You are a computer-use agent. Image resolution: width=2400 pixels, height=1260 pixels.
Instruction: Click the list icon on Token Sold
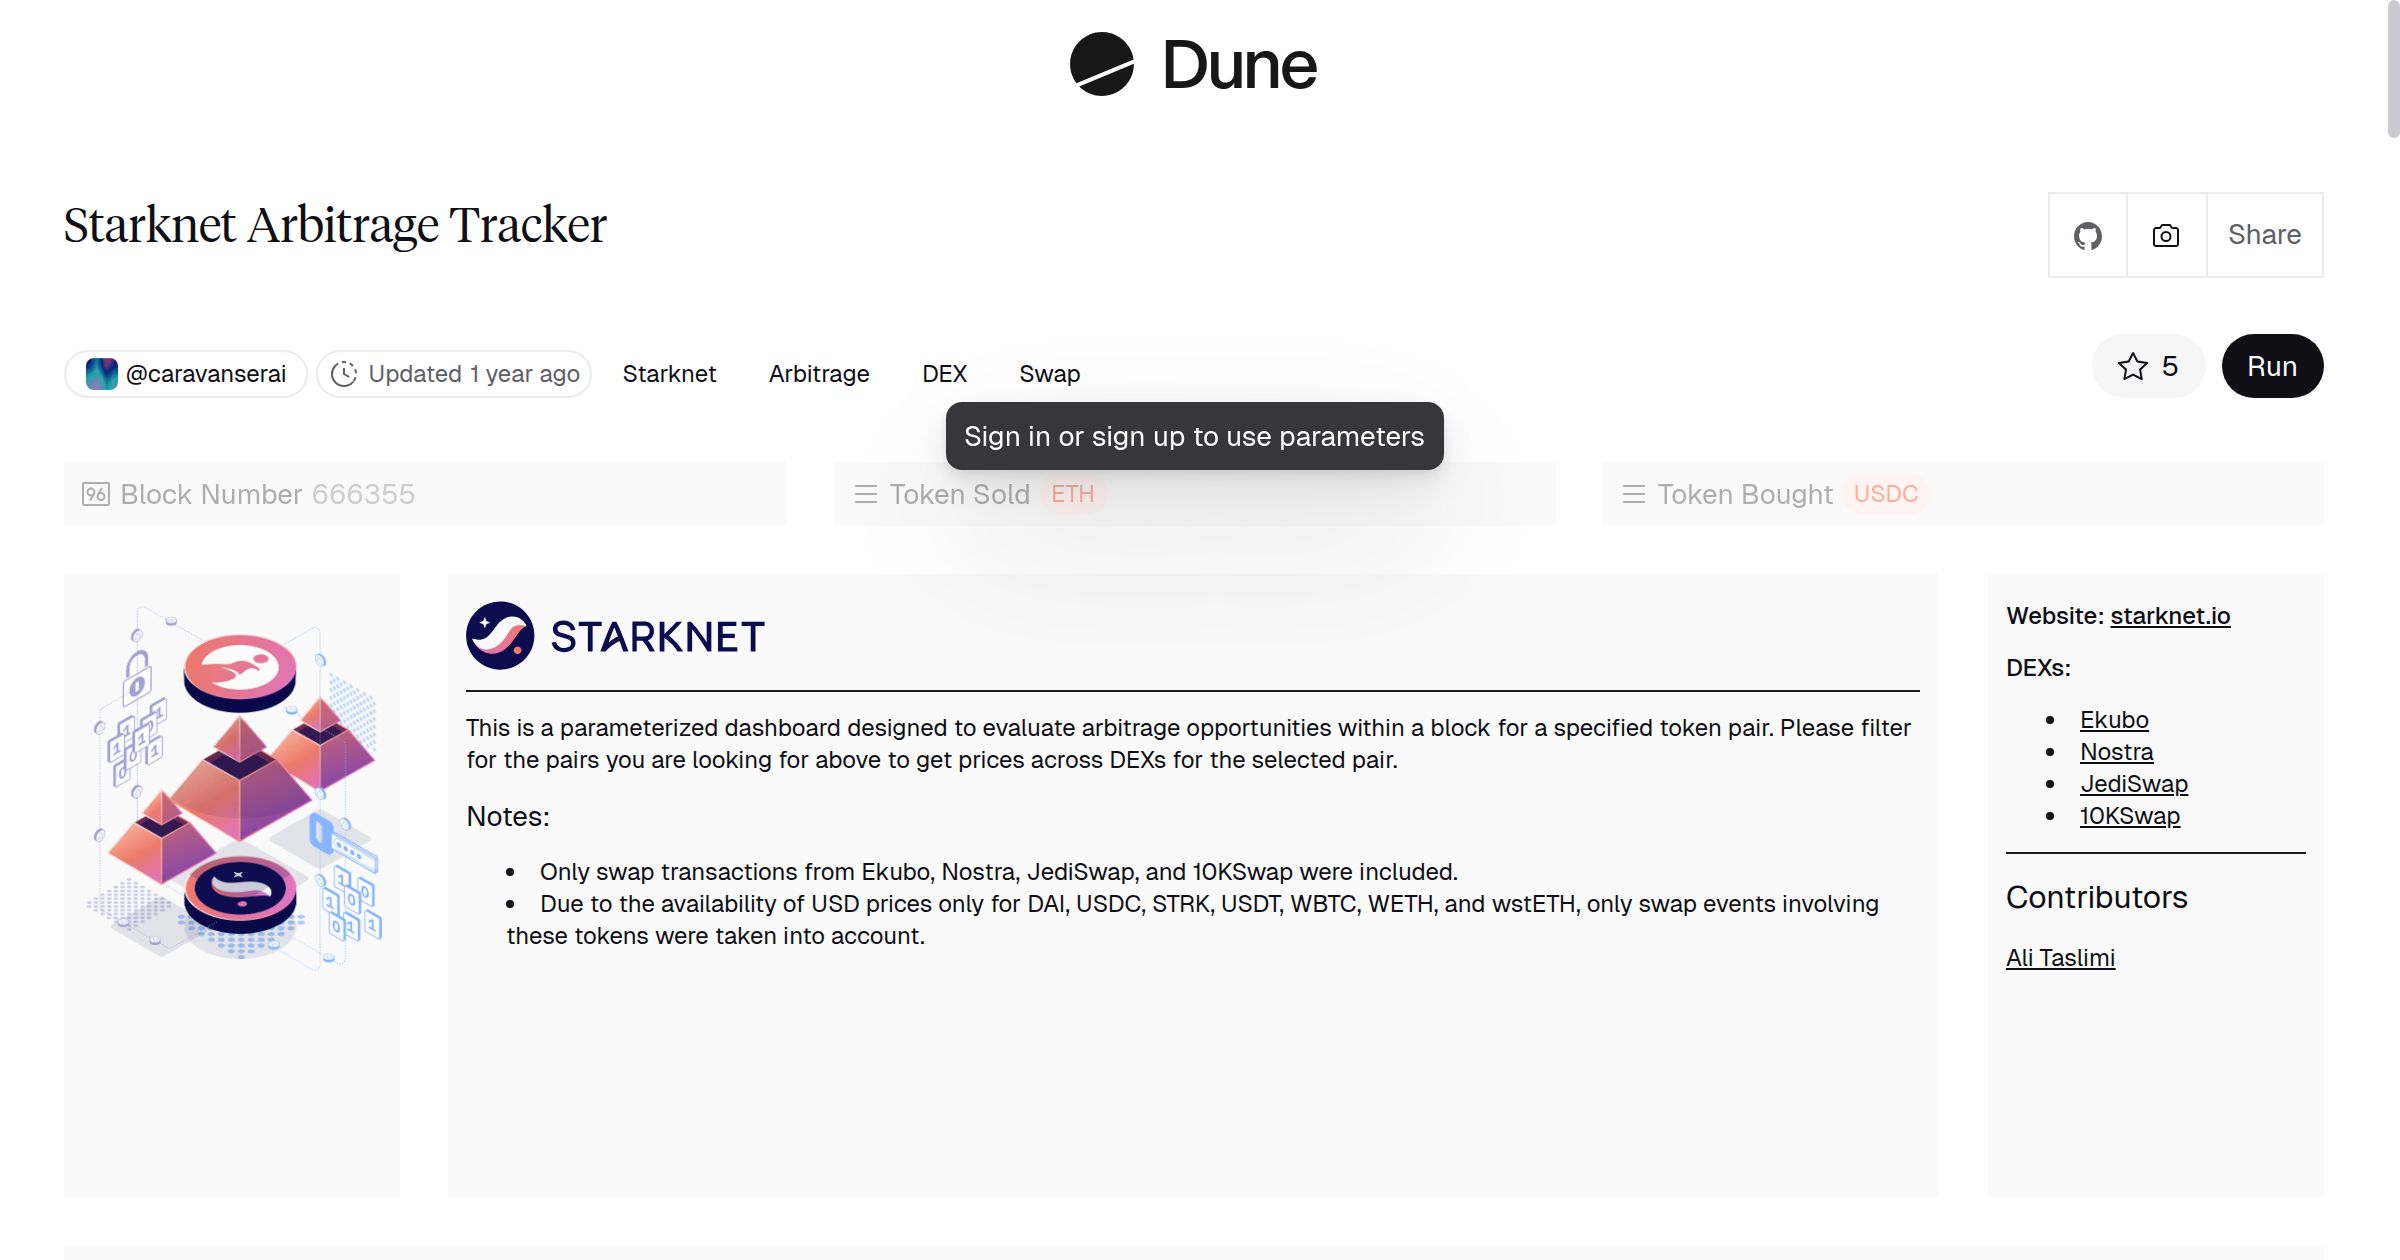tap(866, 493)
